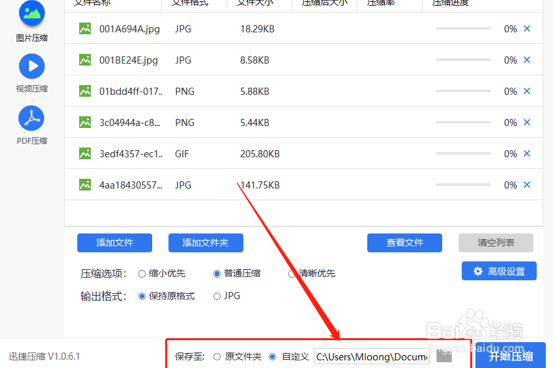
Task: Click the 清空列表 button
Action: [x=496, y=243]
